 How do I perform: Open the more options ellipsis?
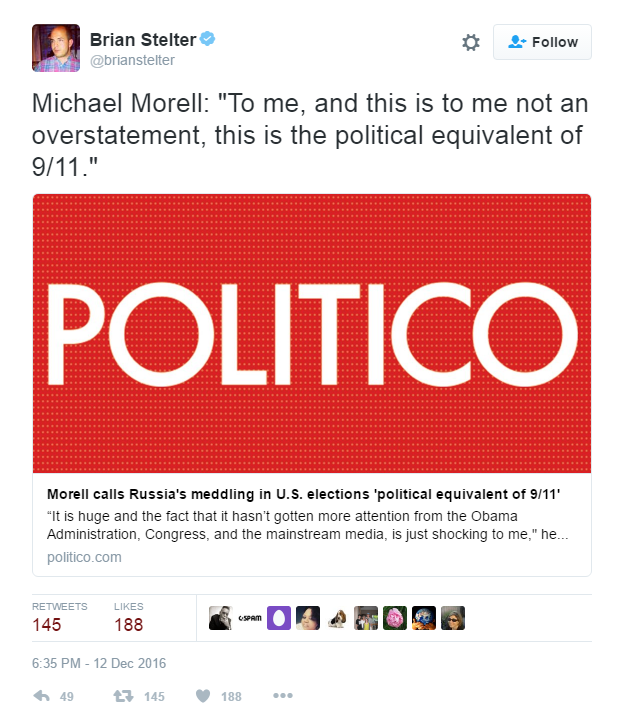pos(283,696)
